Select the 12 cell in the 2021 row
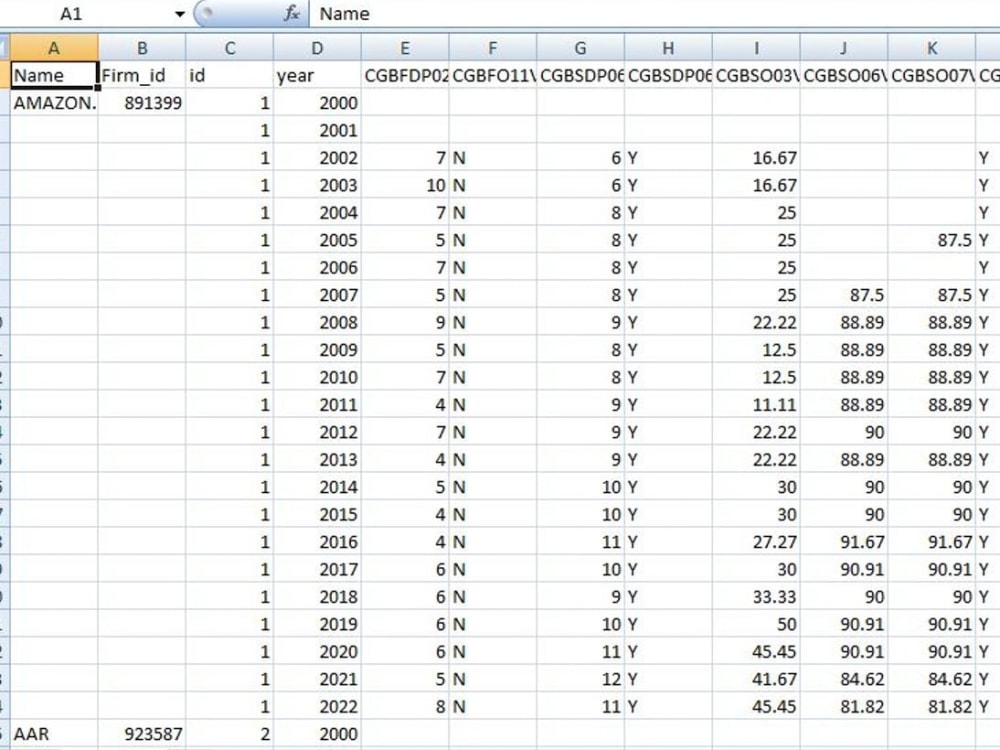1000x750 pixels. 580,679
